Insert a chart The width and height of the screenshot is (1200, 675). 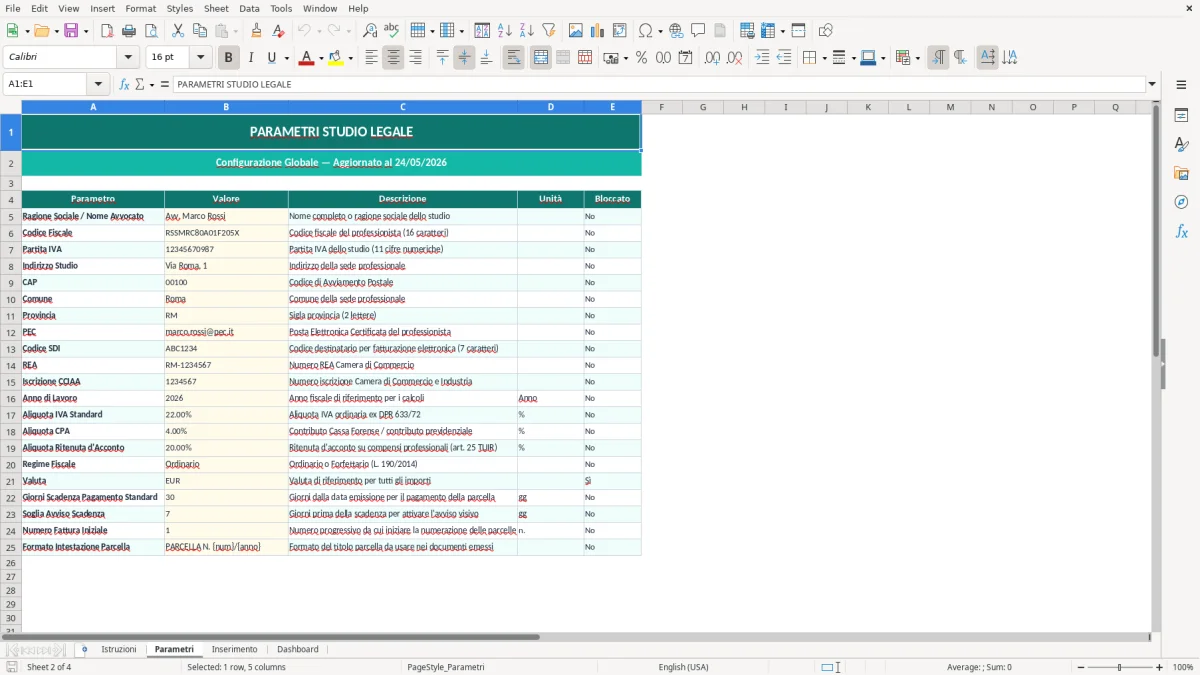597,31
